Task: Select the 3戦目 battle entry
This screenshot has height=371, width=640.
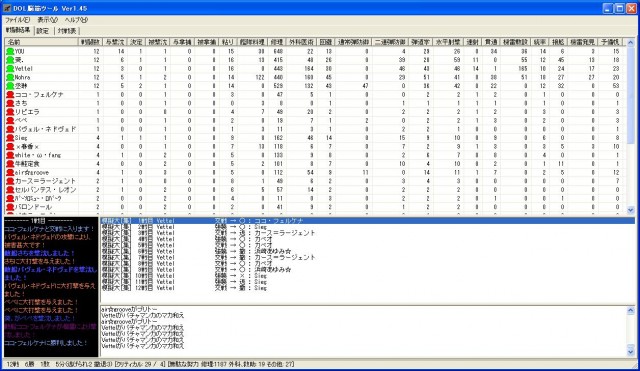Action: click(368, 233)
